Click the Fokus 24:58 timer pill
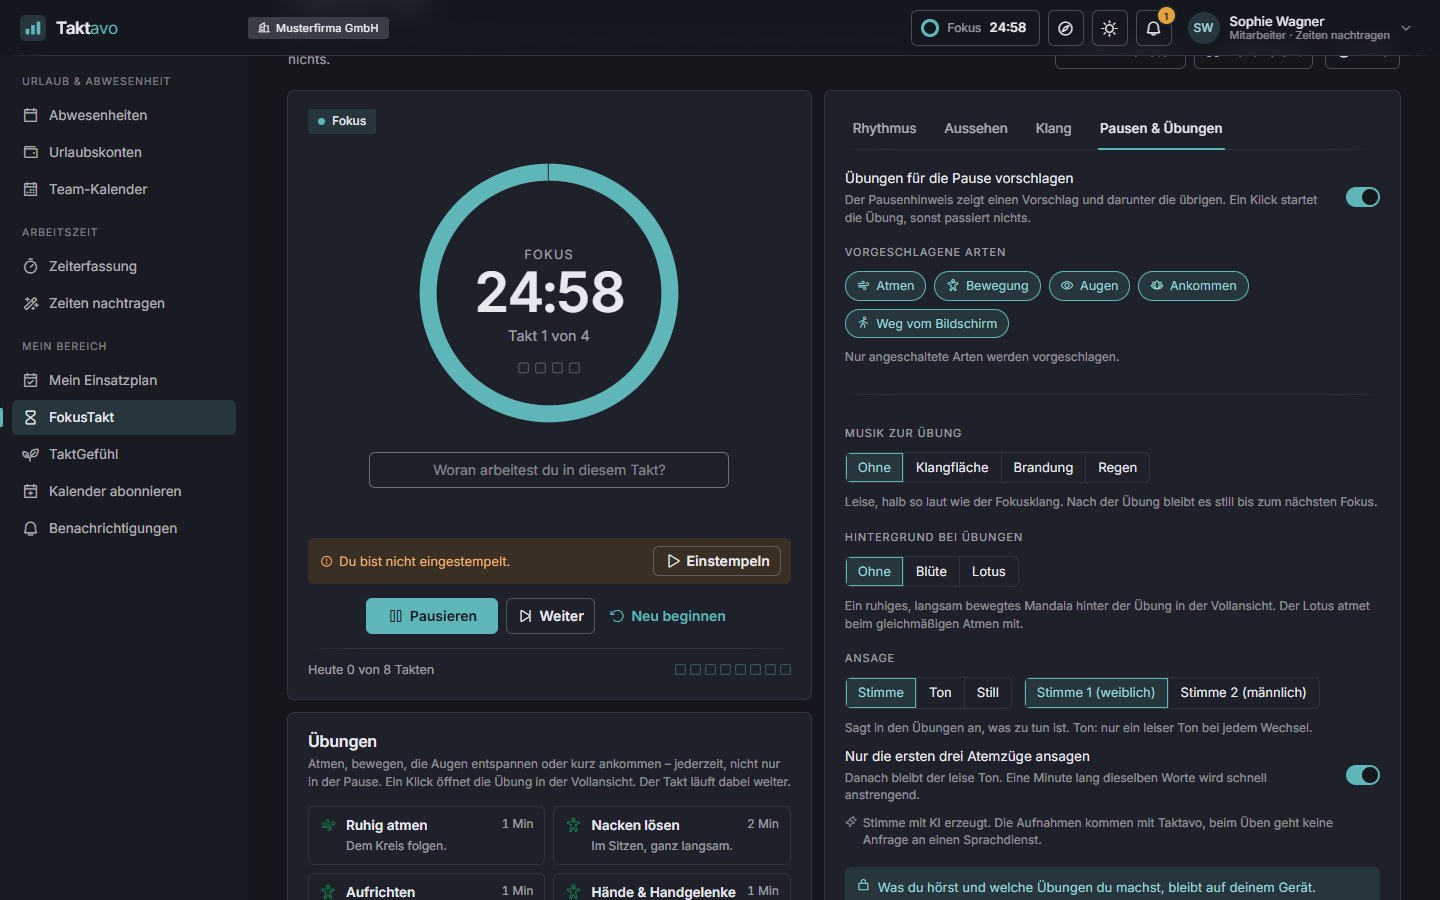The image size is (1440, 900). click(x=975, y=28)
